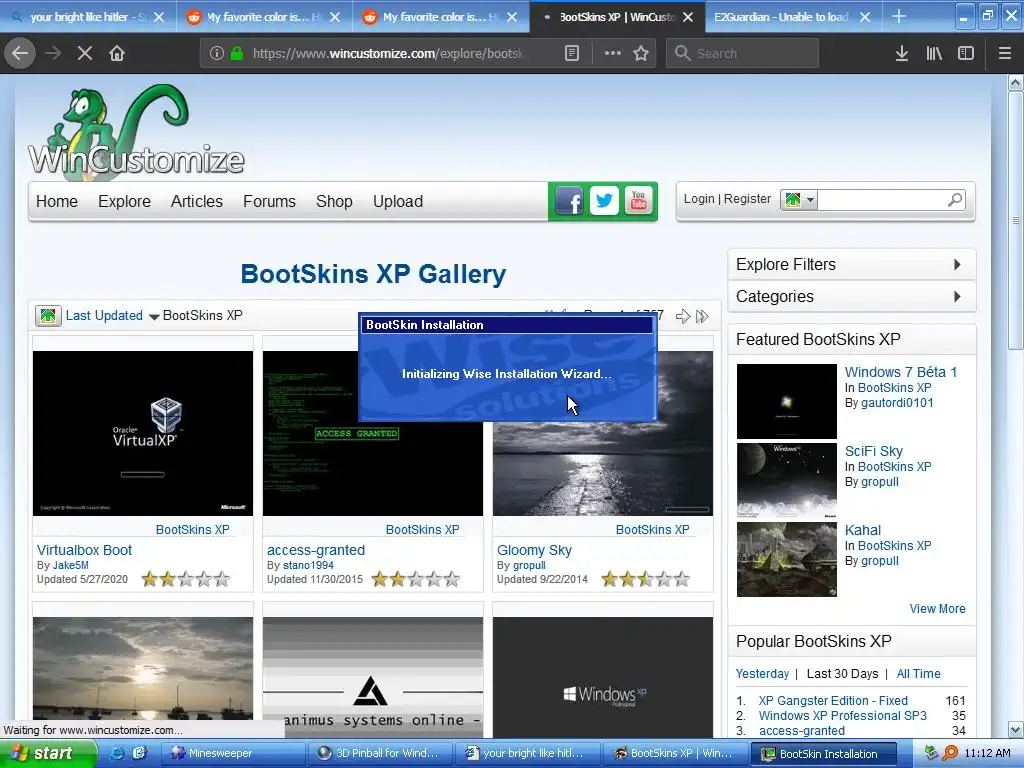Open Shop in site navigation
1024x768 pixels.
334,201
